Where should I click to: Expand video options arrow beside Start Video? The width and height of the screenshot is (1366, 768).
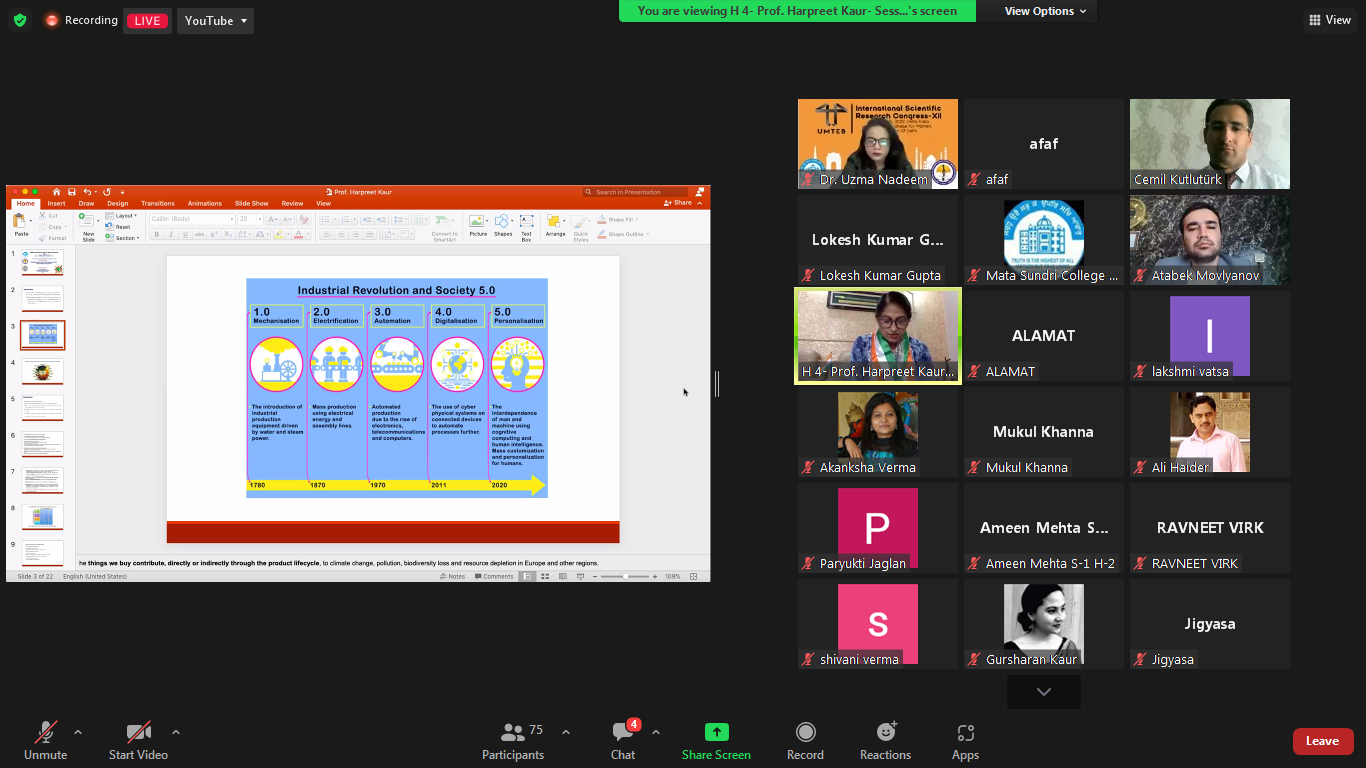[176, 732]
